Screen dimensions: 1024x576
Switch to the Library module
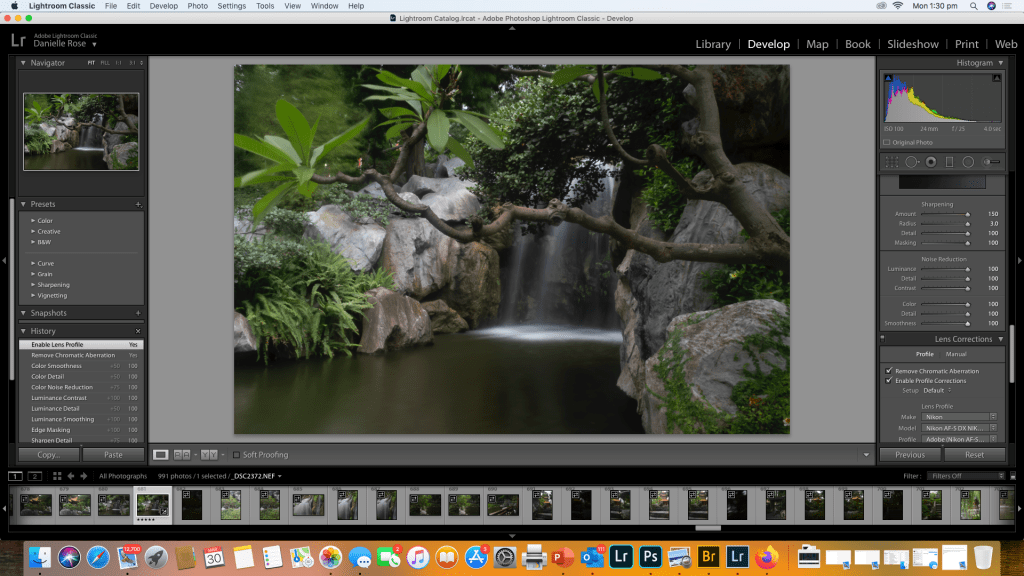[712, 44]
